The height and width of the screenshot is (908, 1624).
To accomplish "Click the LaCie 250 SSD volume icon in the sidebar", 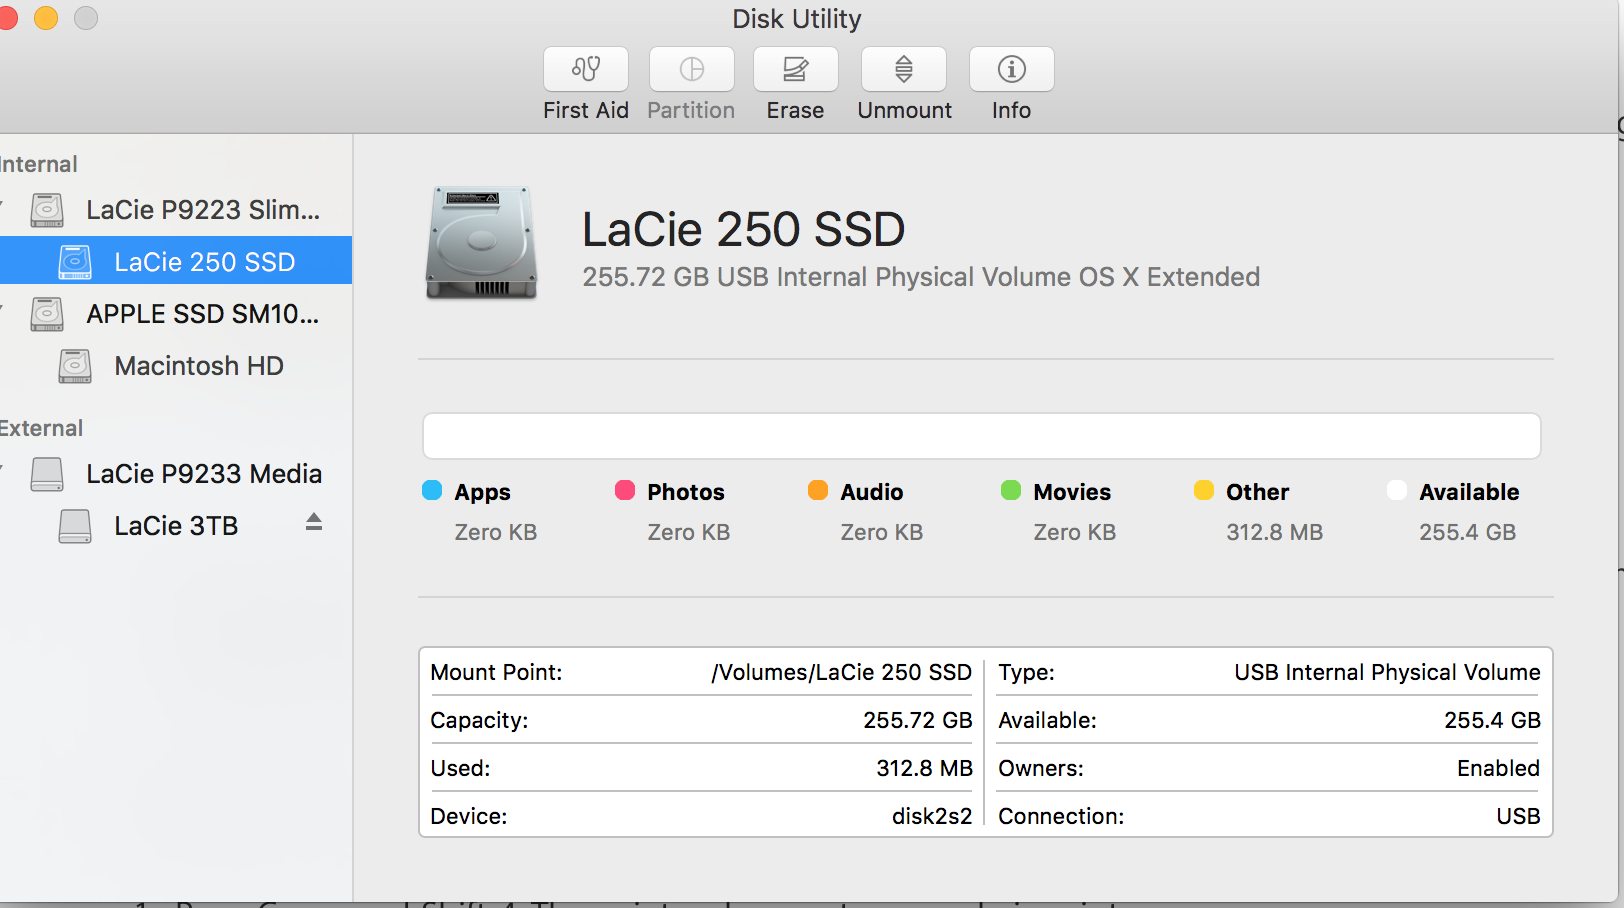I will point(75,262).
